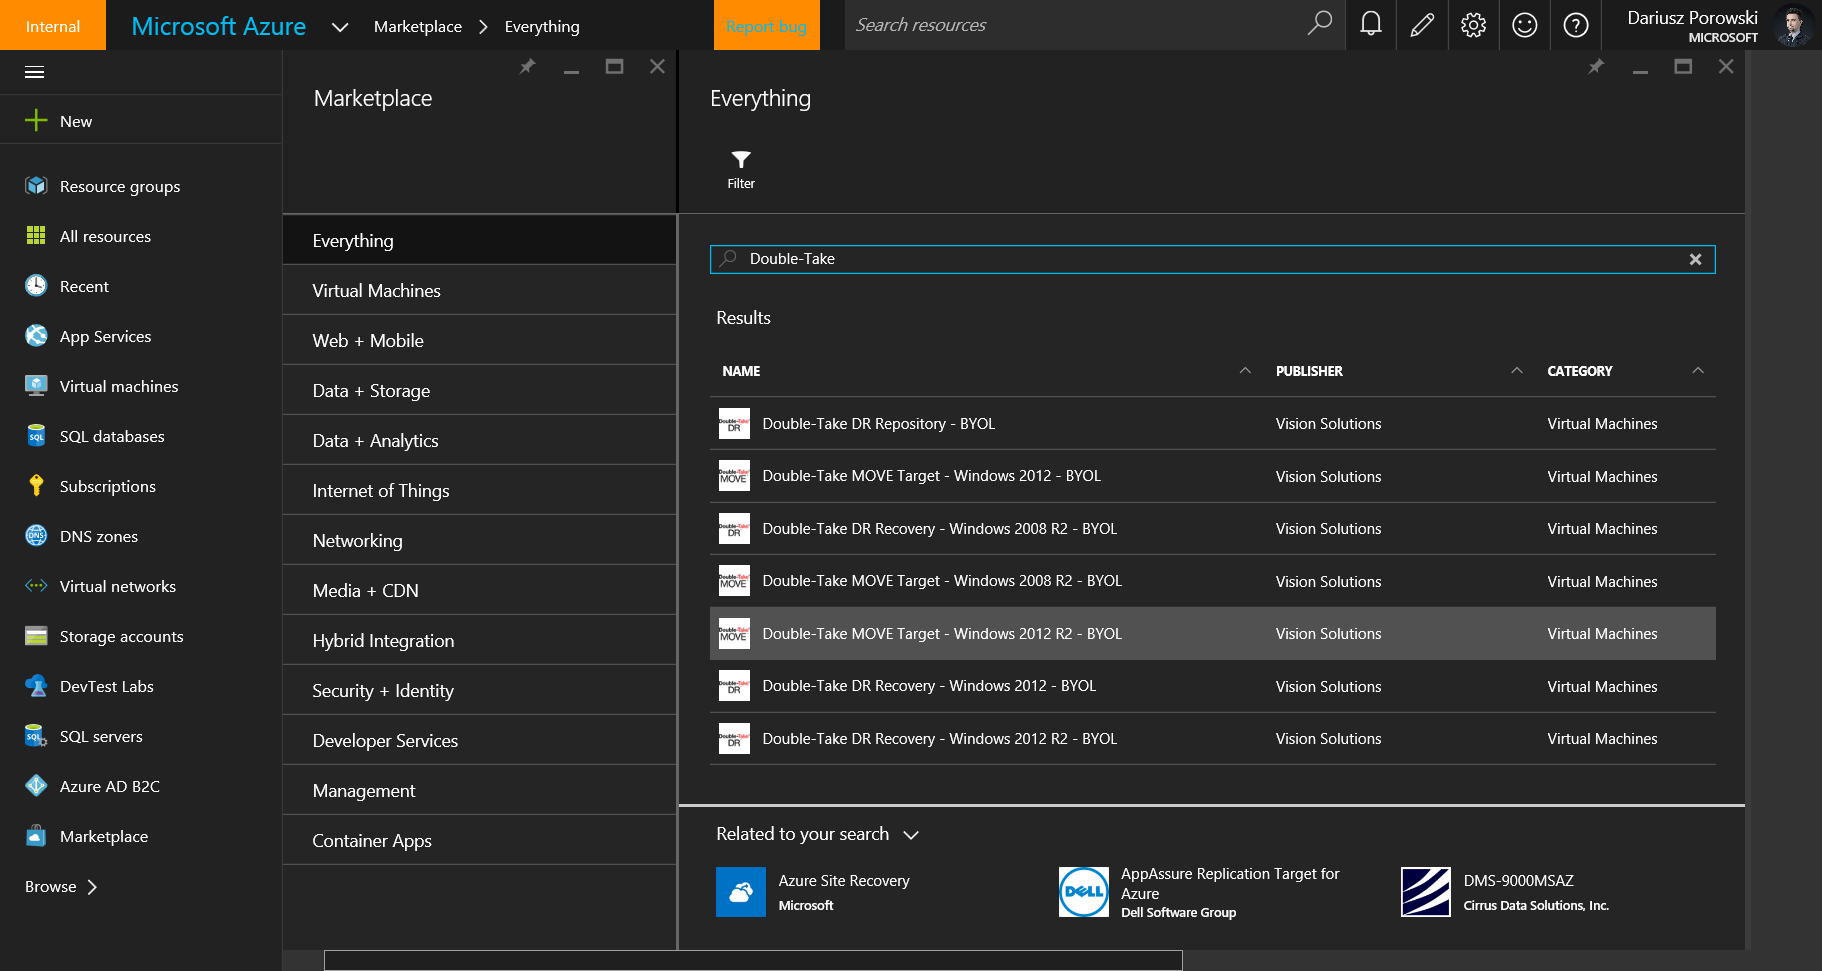Expand Browse more services chevron
The height and width of the screenshot is (971, 1822).
92,887
